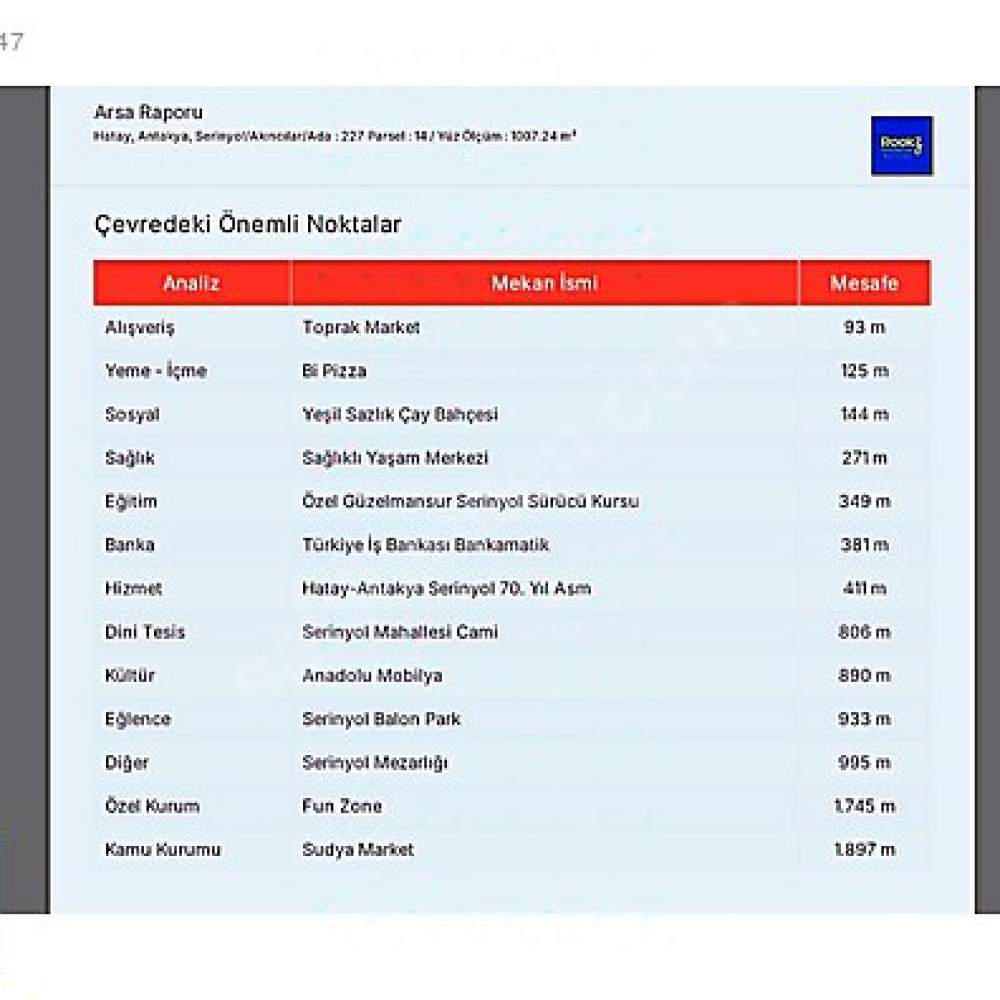The image size is (1000, 1000).
Task: Select Özel Güzelmansur Serinyol Sürücü Kursu
Action: click(x=471, y=501)
